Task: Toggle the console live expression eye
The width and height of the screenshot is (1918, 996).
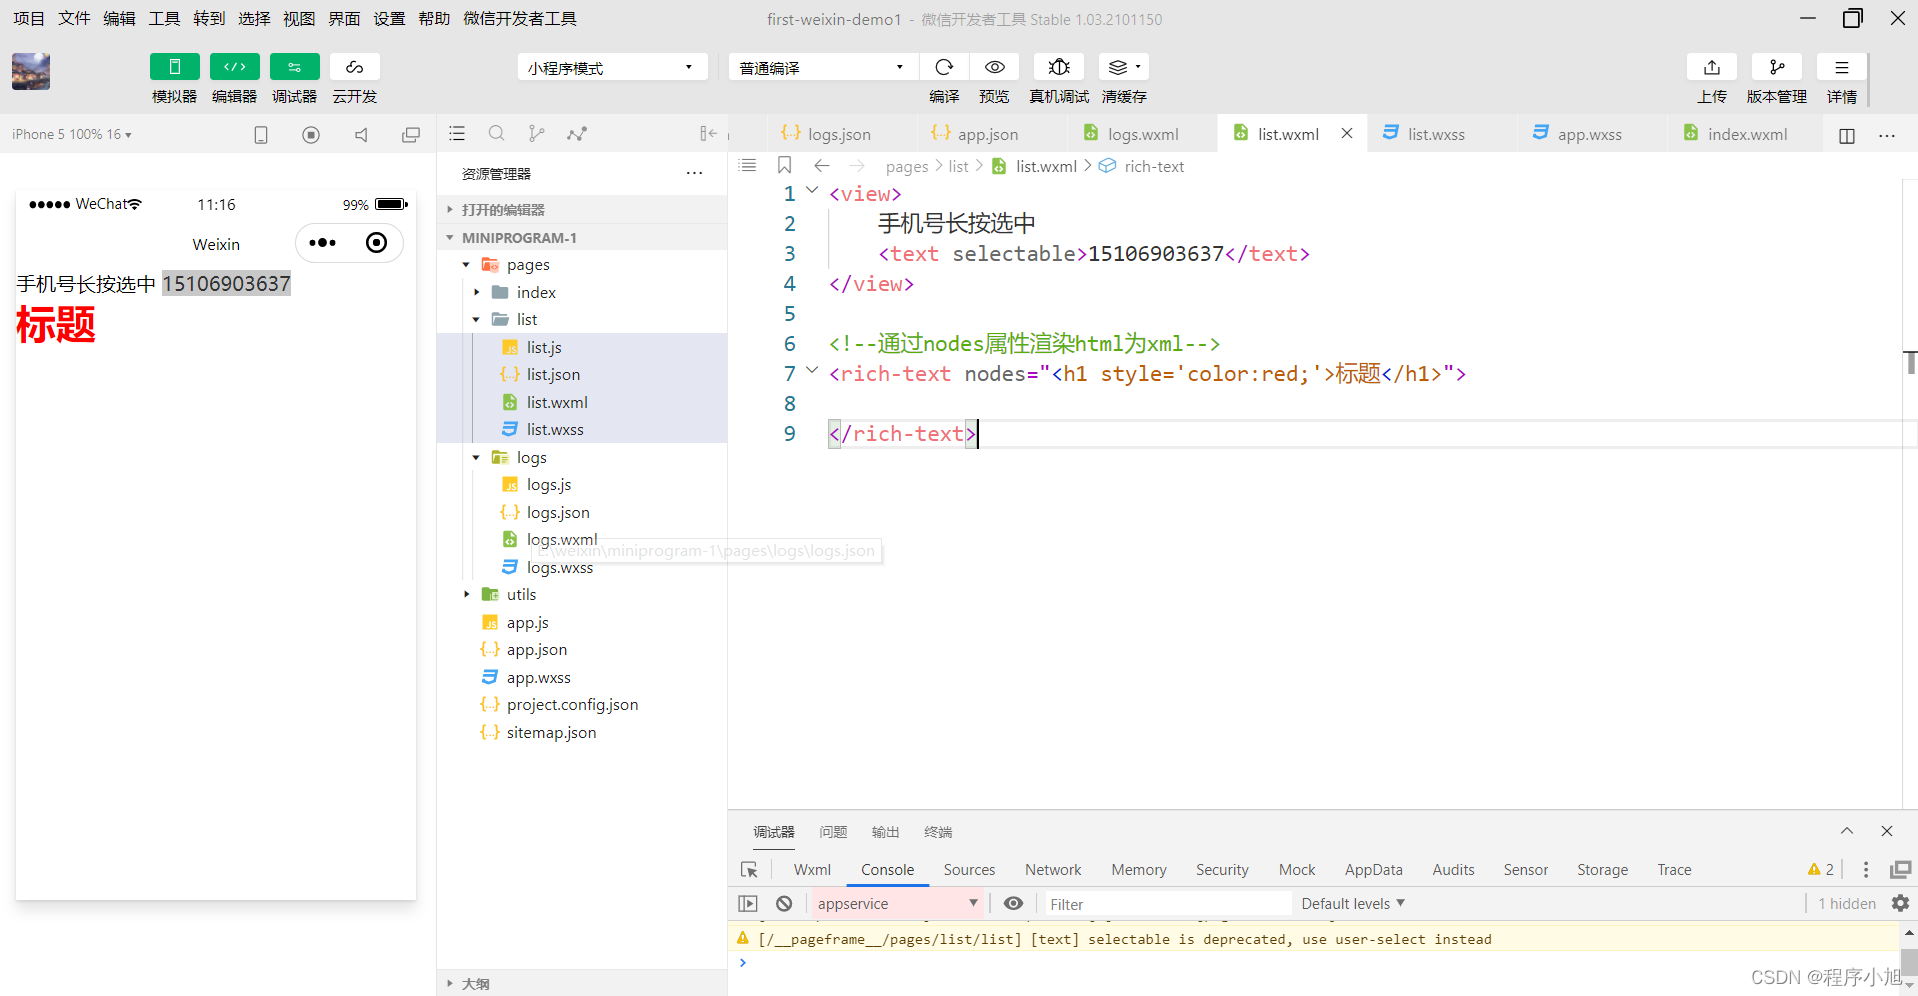Action: tap(1013, 903)
